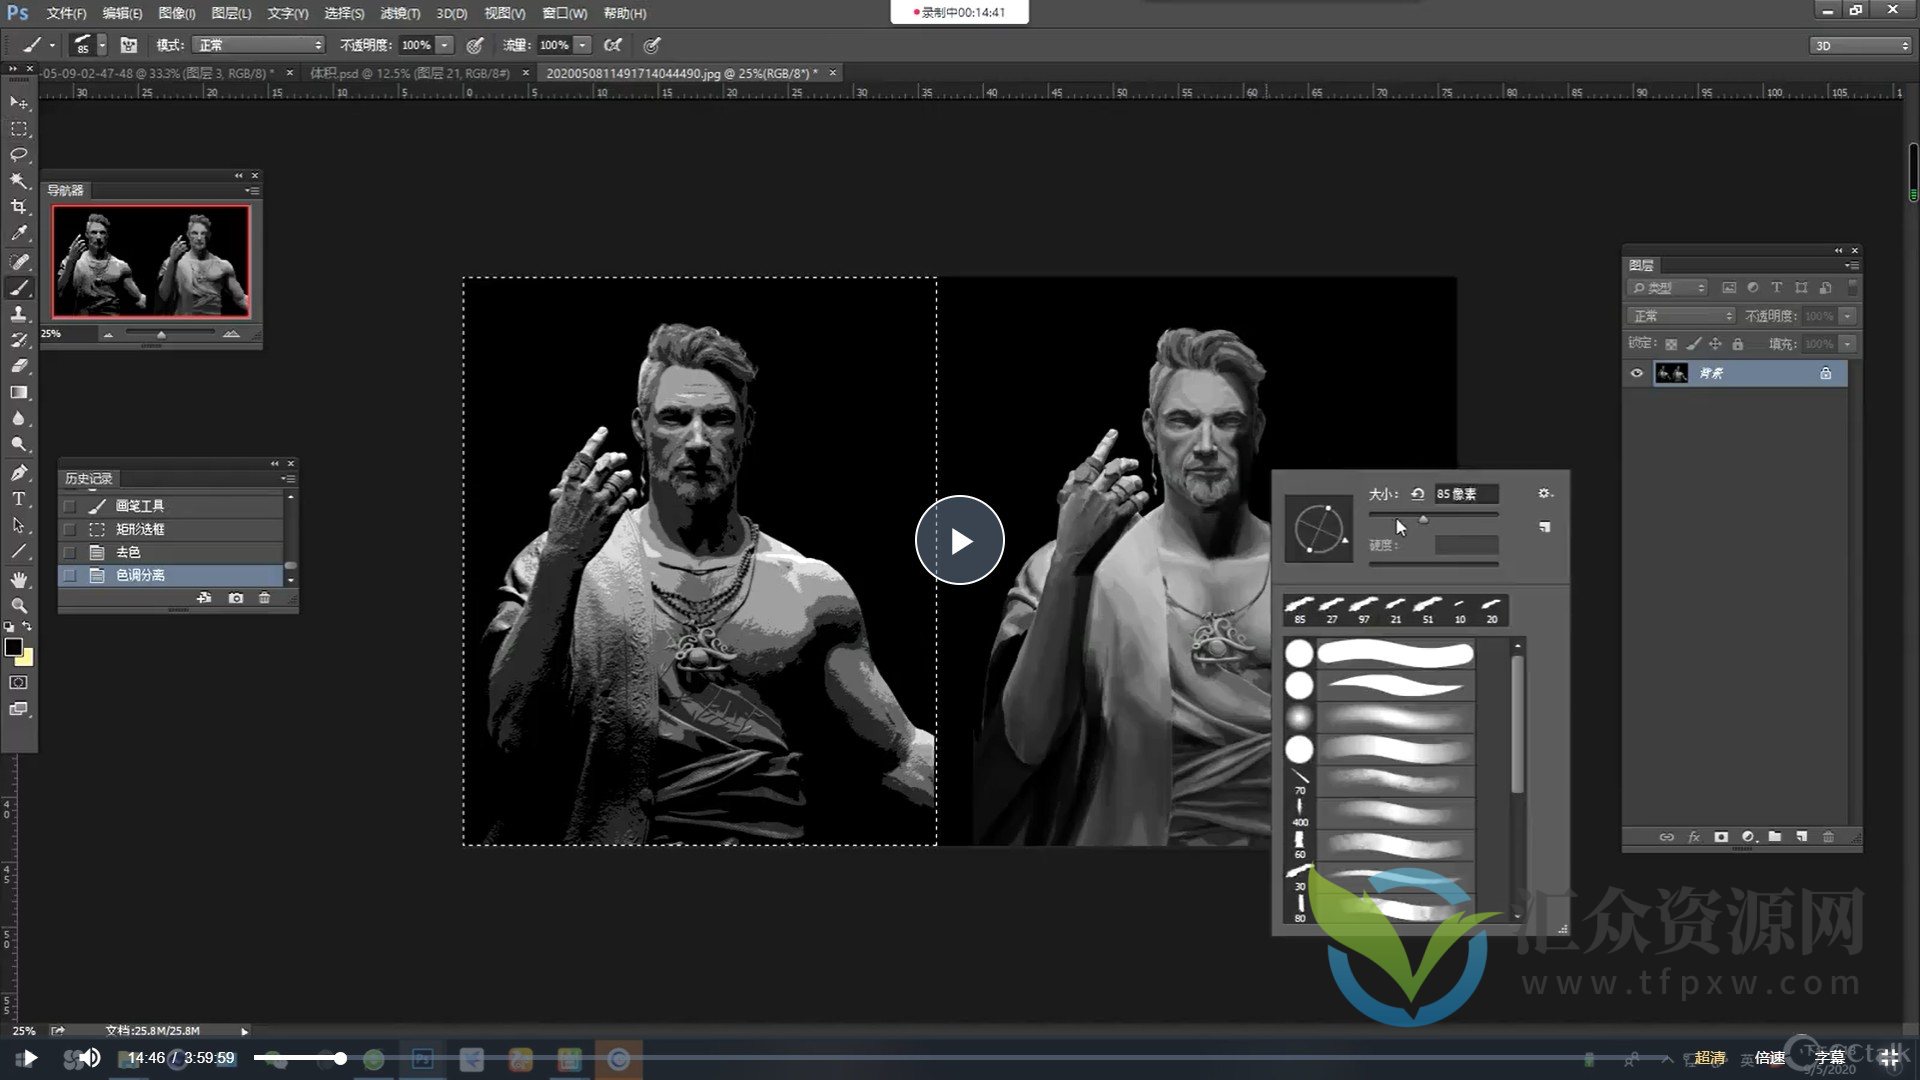
Task: Toggle history source box beside 矩形选框
Action: (69, 529)
